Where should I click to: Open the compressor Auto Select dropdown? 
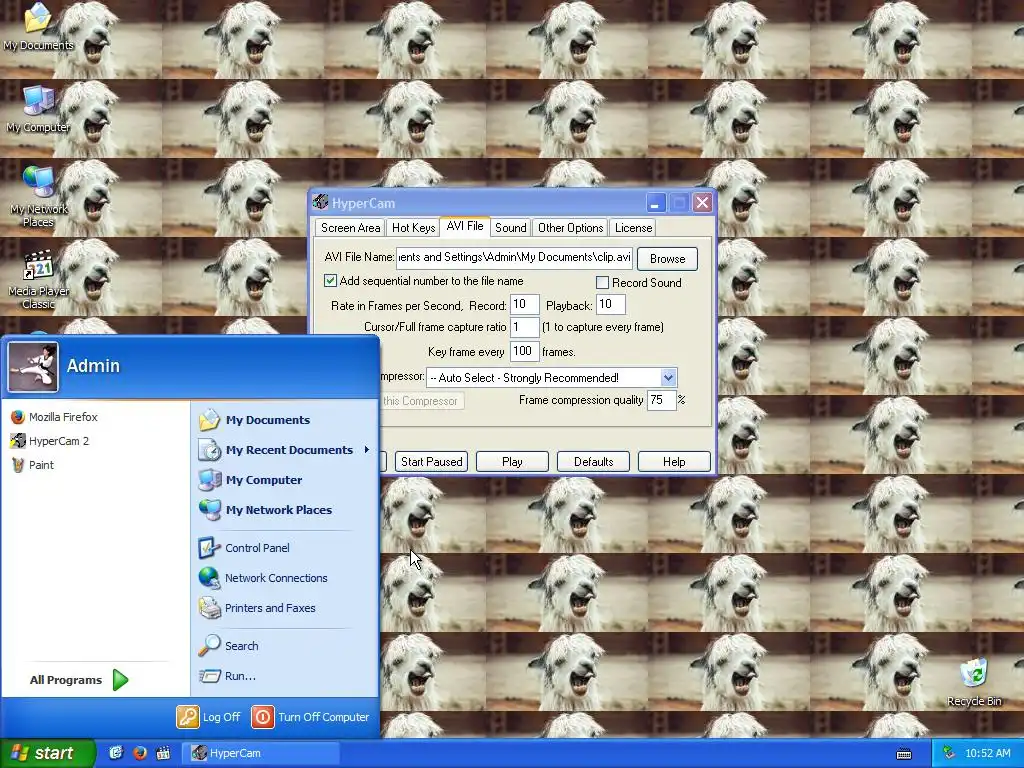(x=668, y=377)
